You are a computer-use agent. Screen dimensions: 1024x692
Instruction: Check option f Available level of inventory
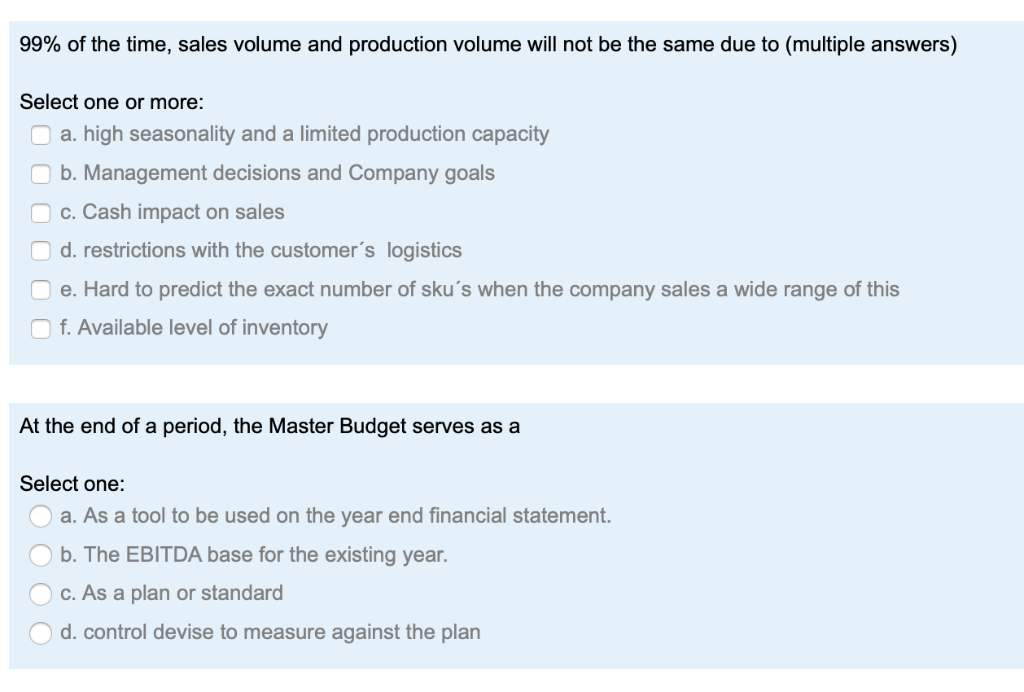point(40,327)
